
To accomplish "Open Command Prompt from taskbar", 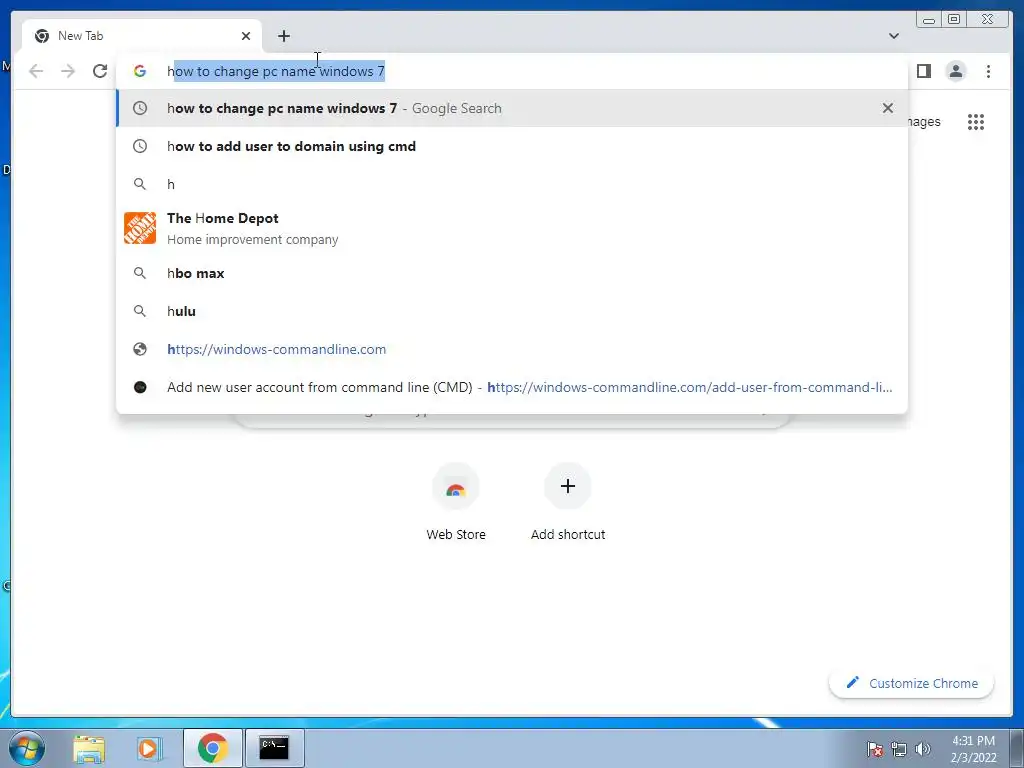I will pos(274,748).
